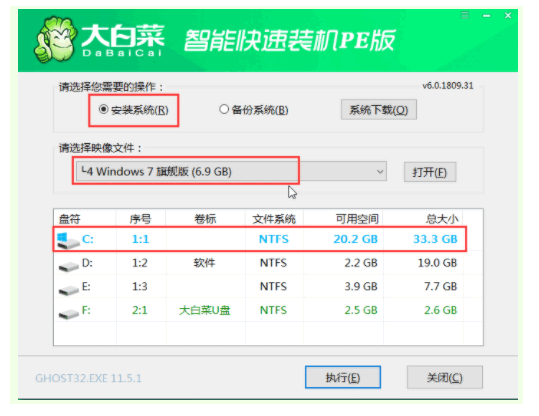Click the 33.3 GB total size value
Viewport: 539px width, 416px height.
pos(435,239)
